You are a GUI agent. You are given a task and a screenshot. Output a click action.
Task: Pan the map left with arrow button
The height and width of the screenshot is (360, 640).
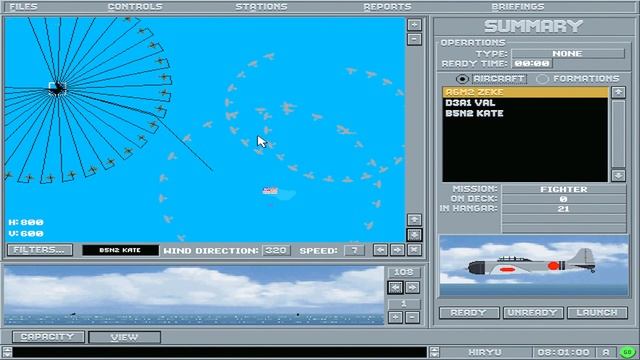pos(380,250)
